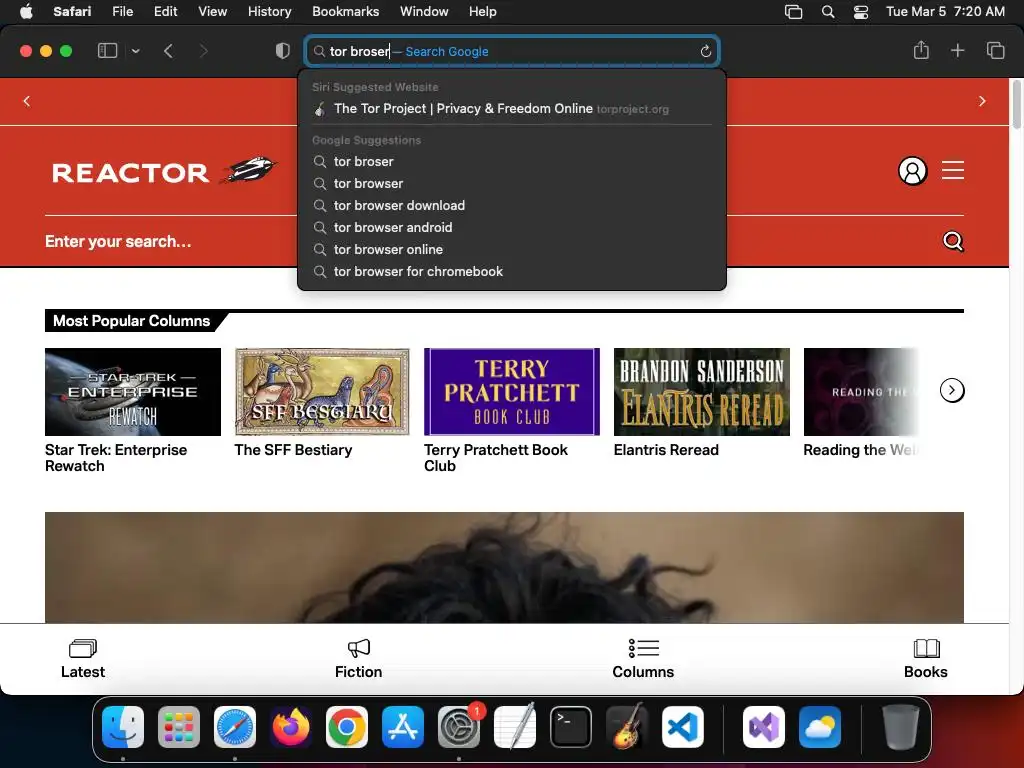Advance columns carousel with next arrow
Image resolution: width=1024 pixels, height=768 pixels.
point(952,391)
